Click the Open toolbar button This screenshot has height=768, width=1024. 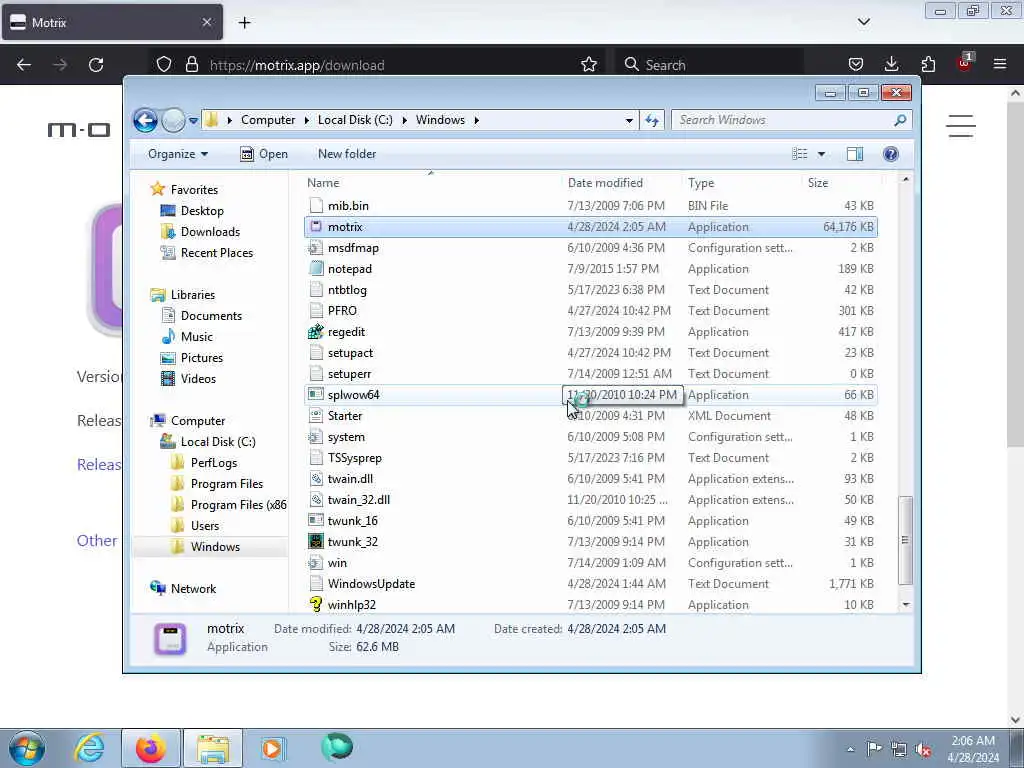[x=264, y=154]
